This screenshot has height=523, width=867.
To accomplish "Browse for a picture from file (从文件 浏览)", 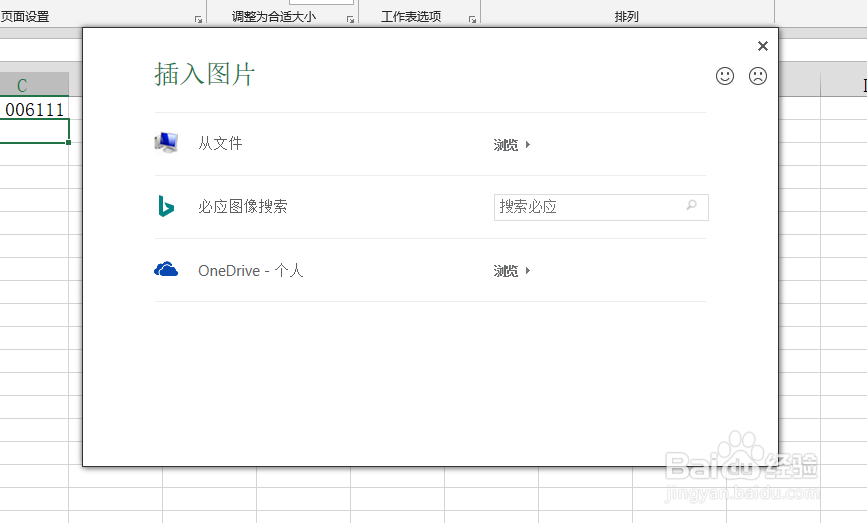I will [512, 145].
